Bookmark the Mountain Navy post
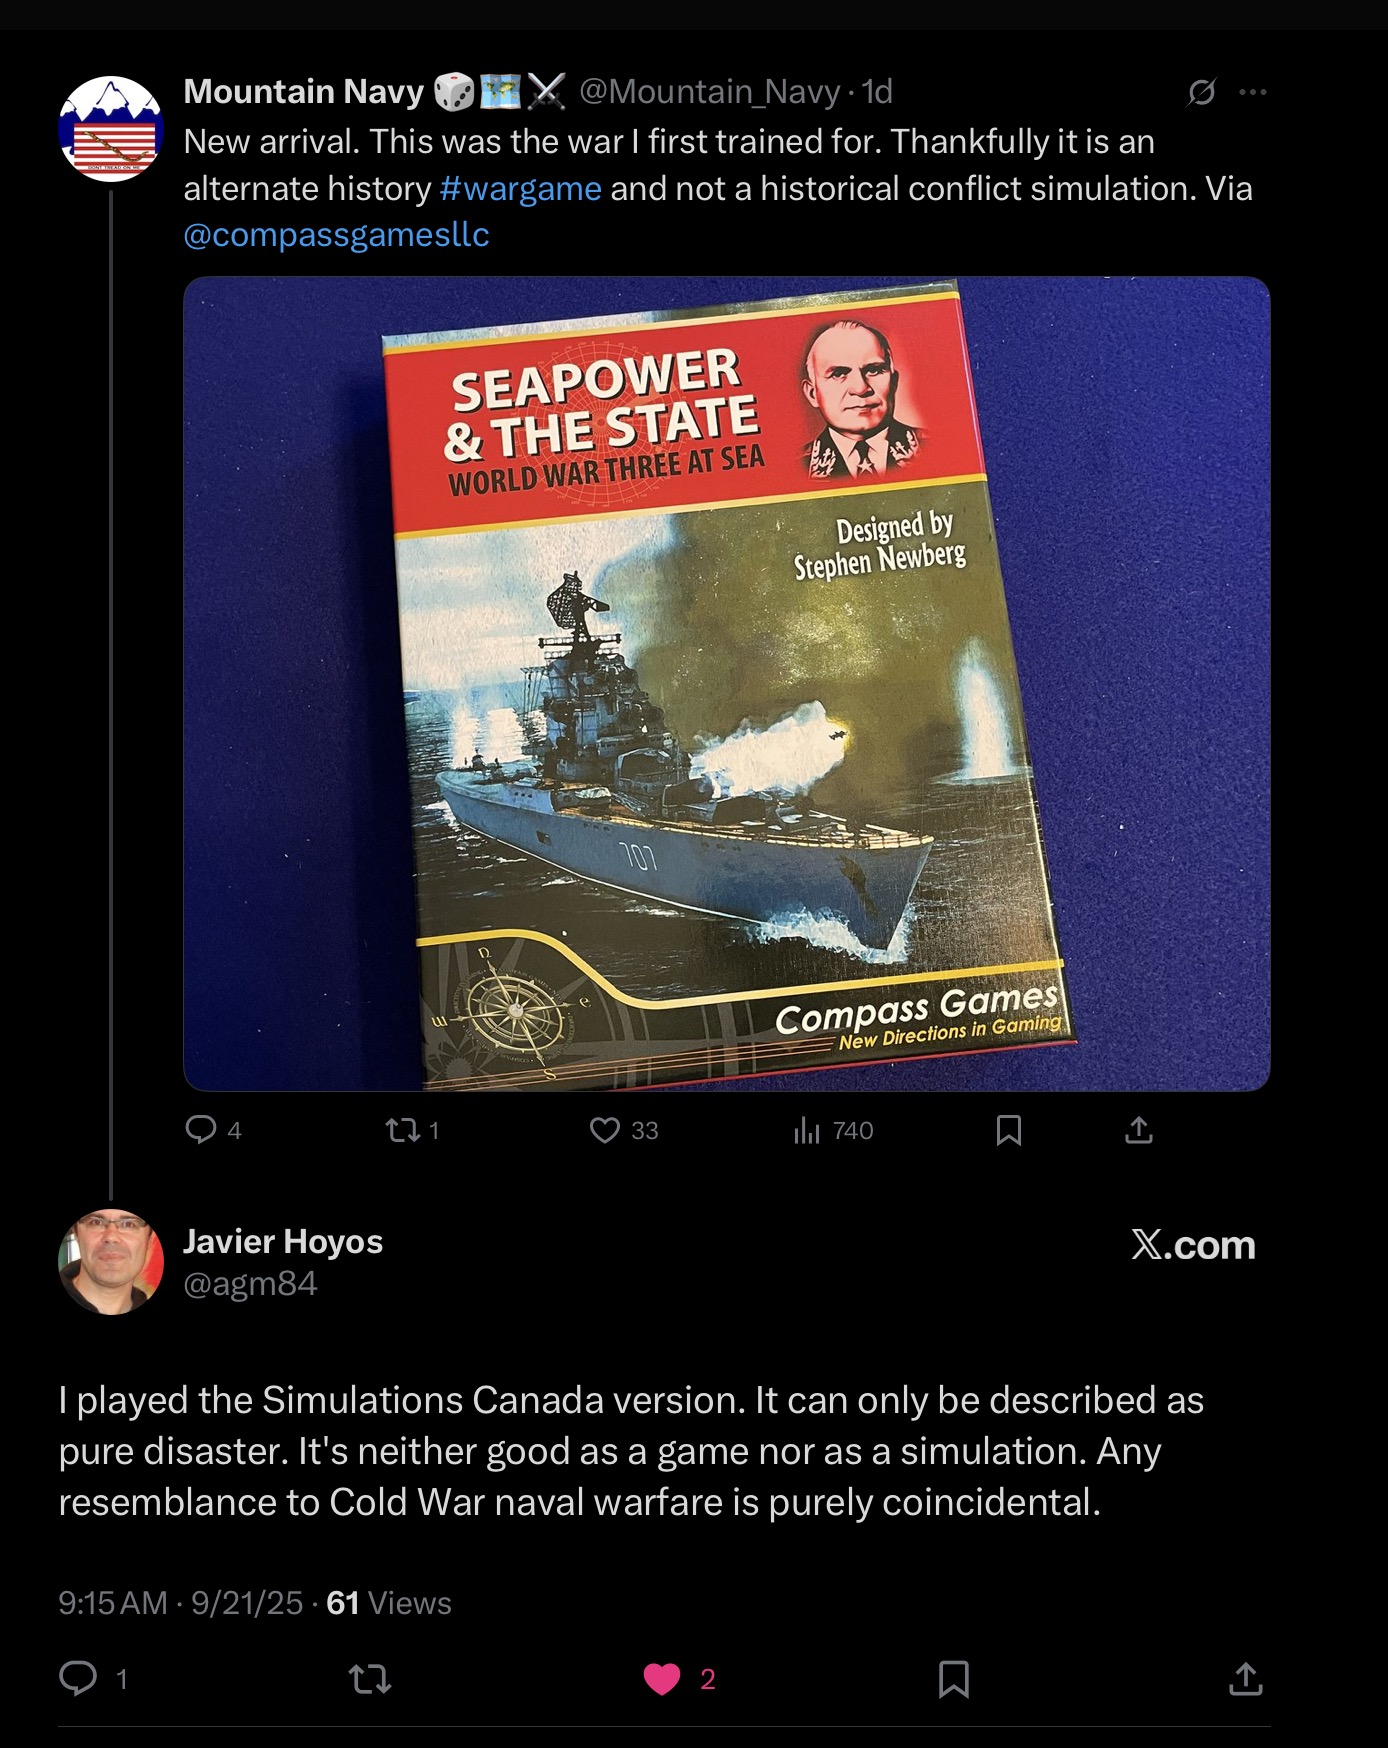The height and width of the screenshot is (1748, 1388). (1009, 1130)
